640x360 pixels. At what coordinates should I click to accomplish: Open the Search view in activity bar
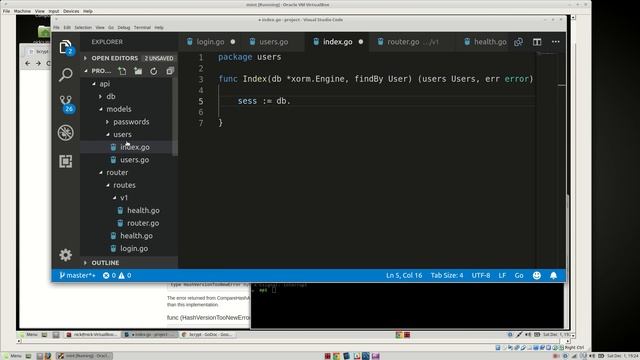pos(66,75)
